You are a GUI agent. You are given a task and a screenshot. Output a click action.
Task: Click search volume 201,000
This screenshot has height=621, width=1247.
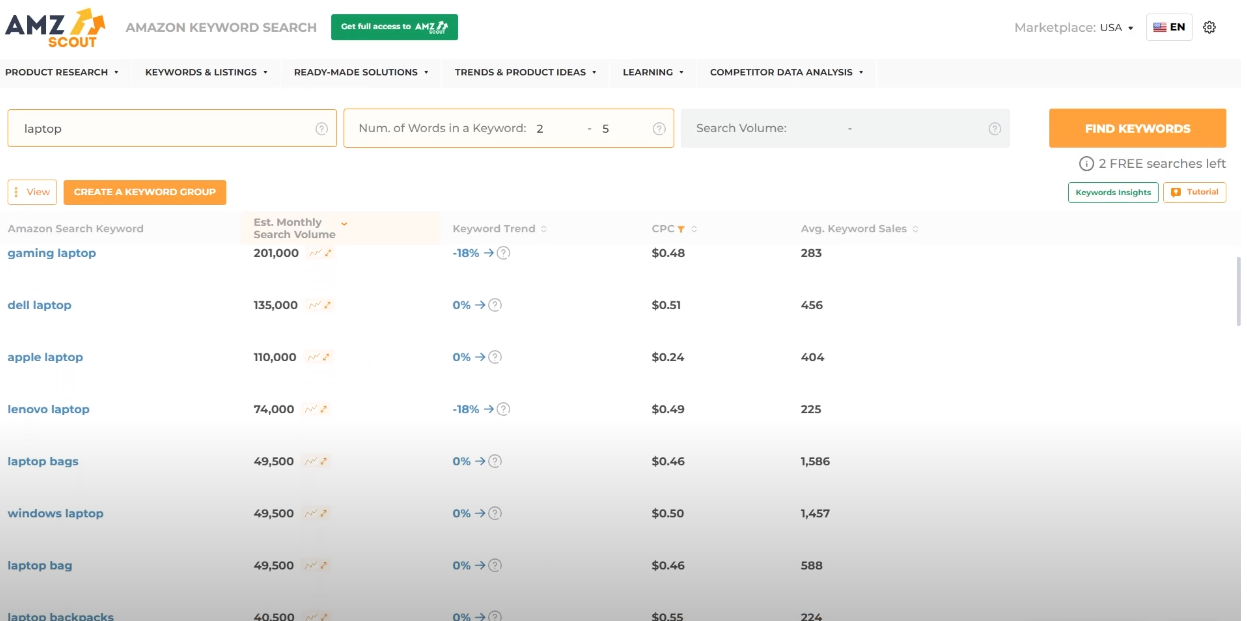(x=276, y=253)
